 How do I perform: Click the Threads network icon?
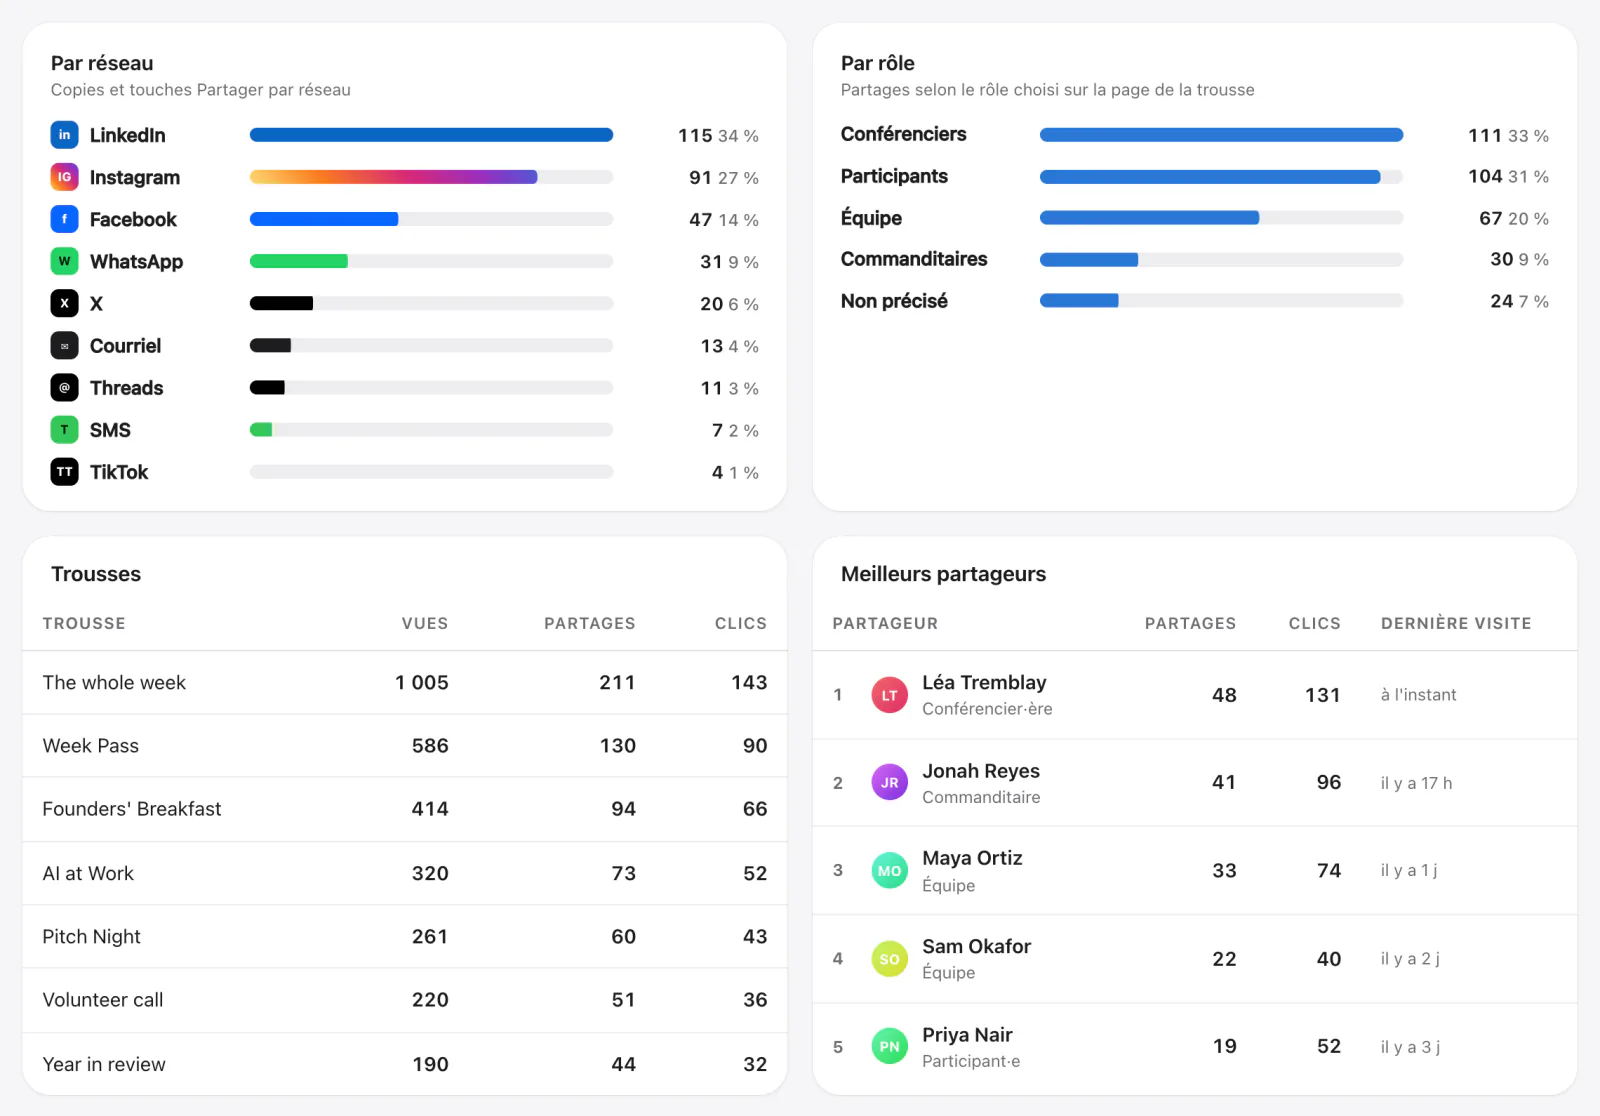pyautogui.click(x=65, y=388)
